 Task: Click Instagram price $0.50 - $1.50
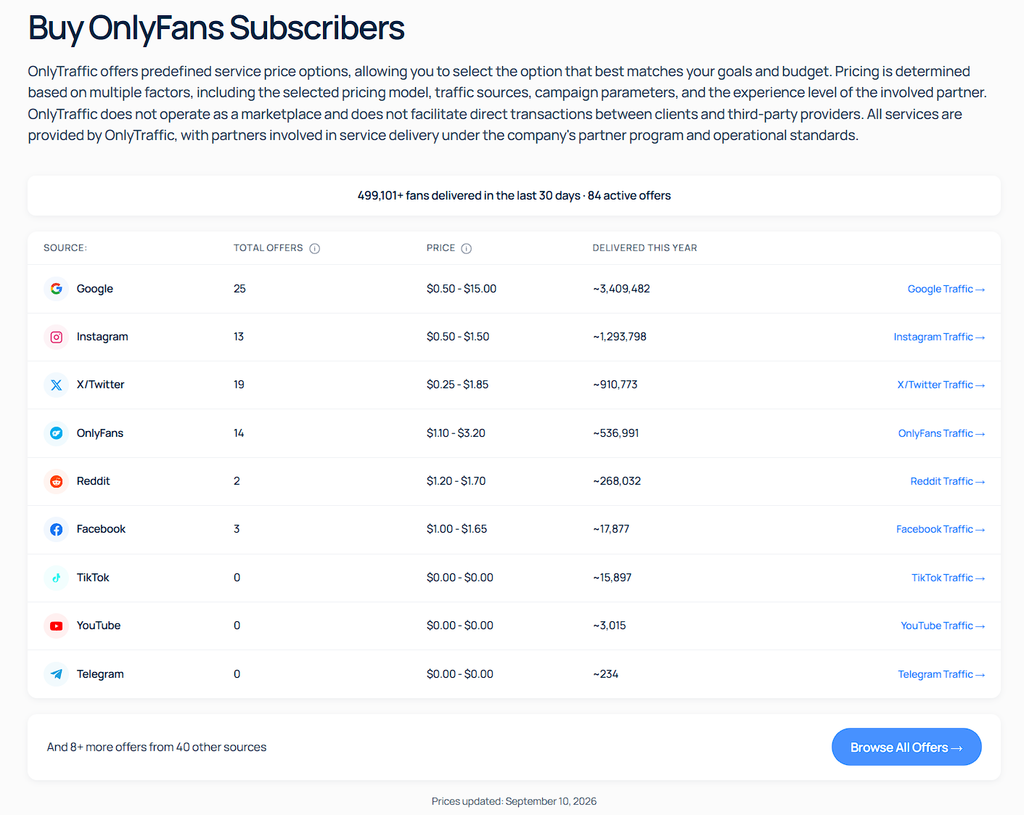(458, 336)
